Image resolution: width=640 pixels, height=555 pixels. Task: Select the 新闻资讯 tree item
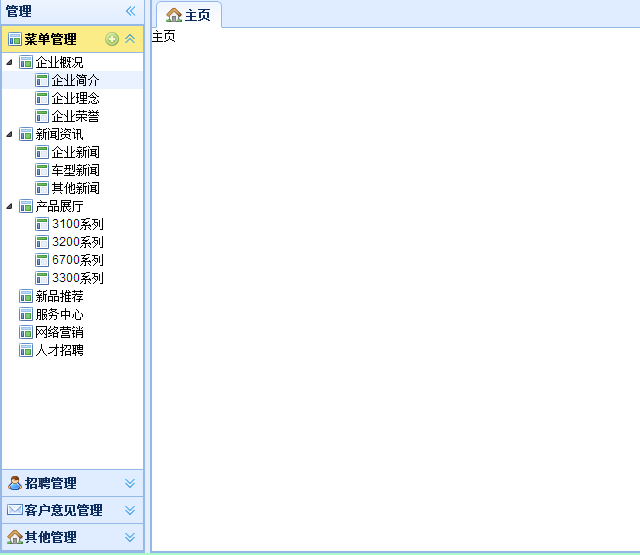(59, 134)
